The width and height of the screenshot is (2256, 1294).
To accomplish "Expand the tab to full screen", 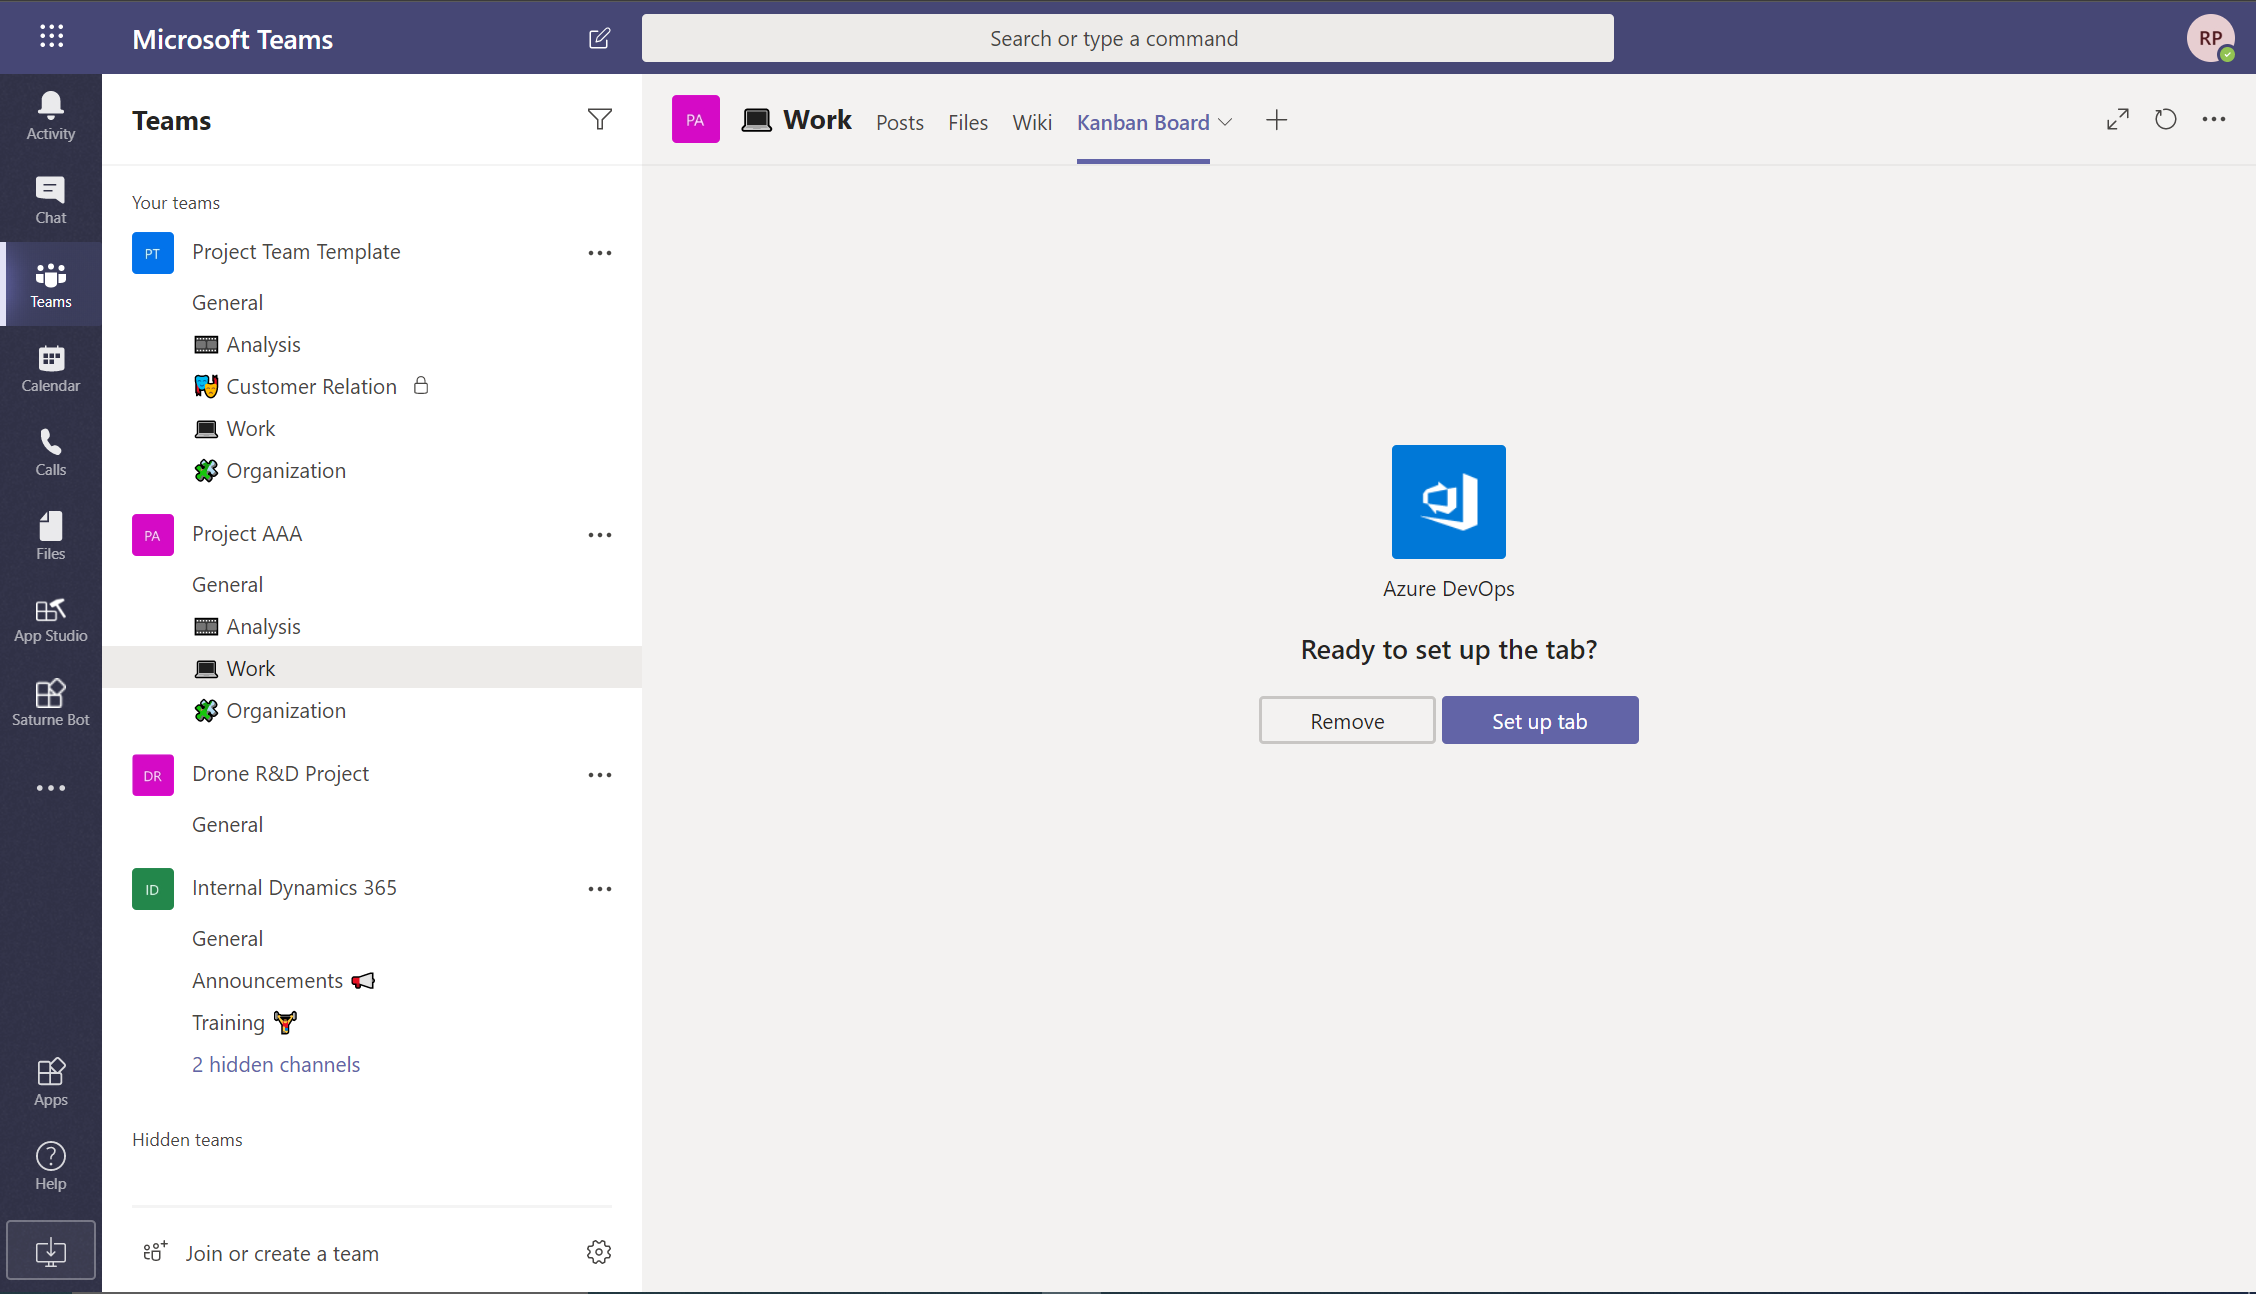I will pos(2118,120).
